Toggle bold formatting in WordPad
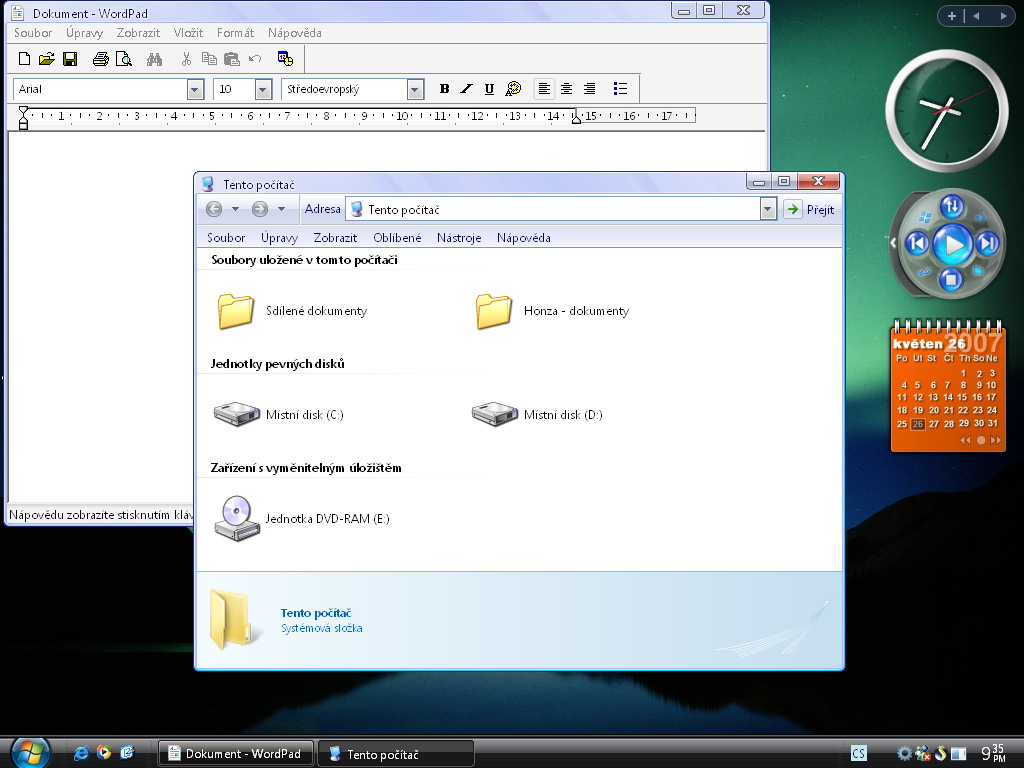The width and height of the screenshot is (1024, 768). click(x=444, y=89)
